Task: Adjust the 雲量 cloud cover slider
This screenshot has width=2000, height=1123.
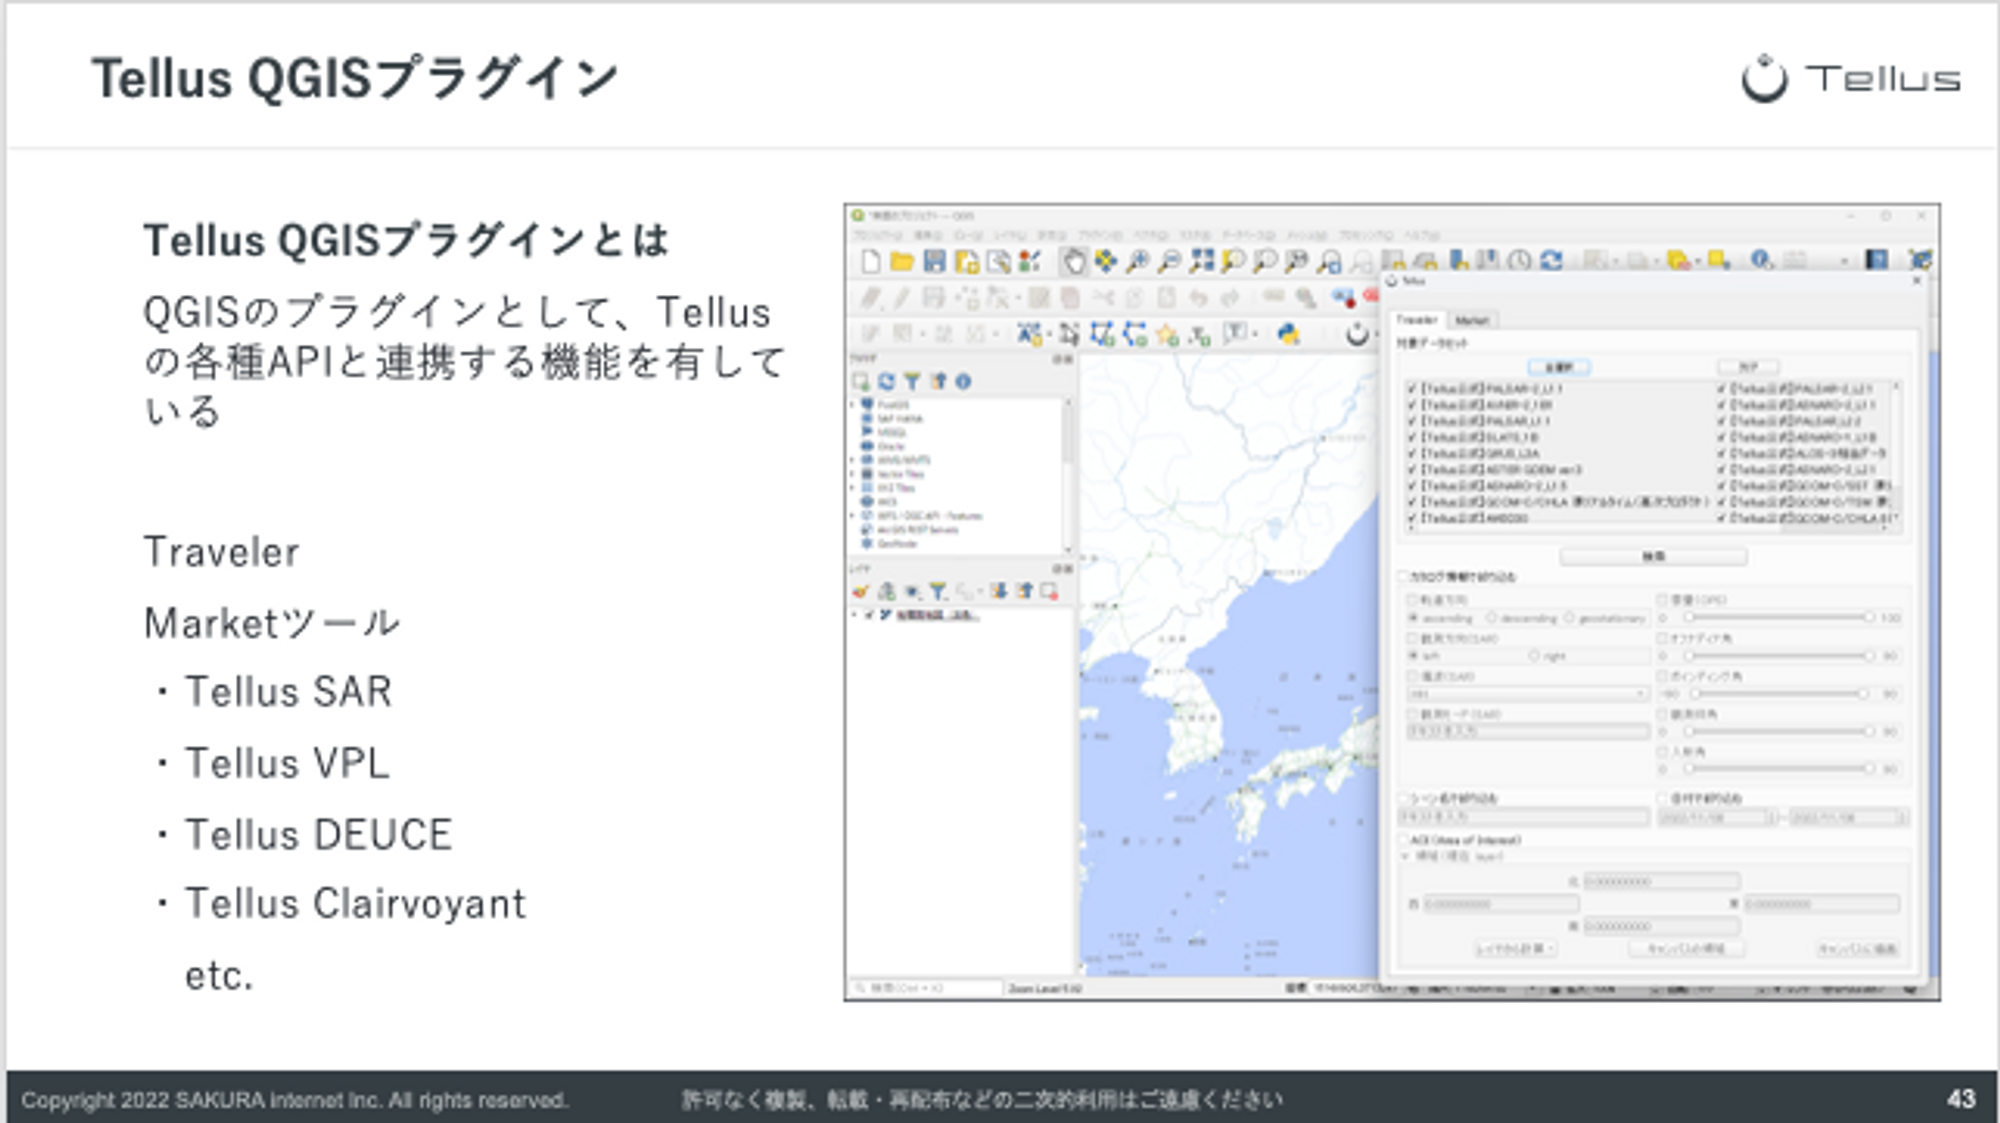Action: pos(1777,618)
